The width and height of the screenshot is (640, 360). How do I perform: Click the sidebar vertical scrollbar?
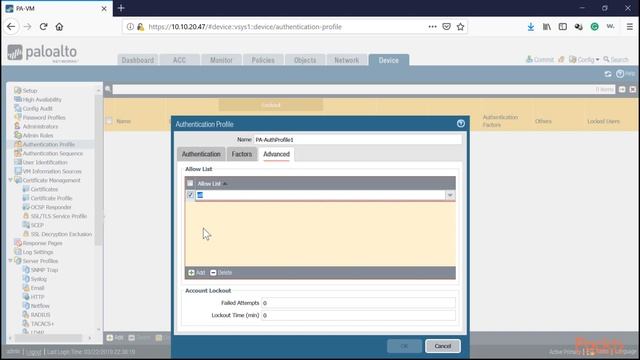point(98,171)
